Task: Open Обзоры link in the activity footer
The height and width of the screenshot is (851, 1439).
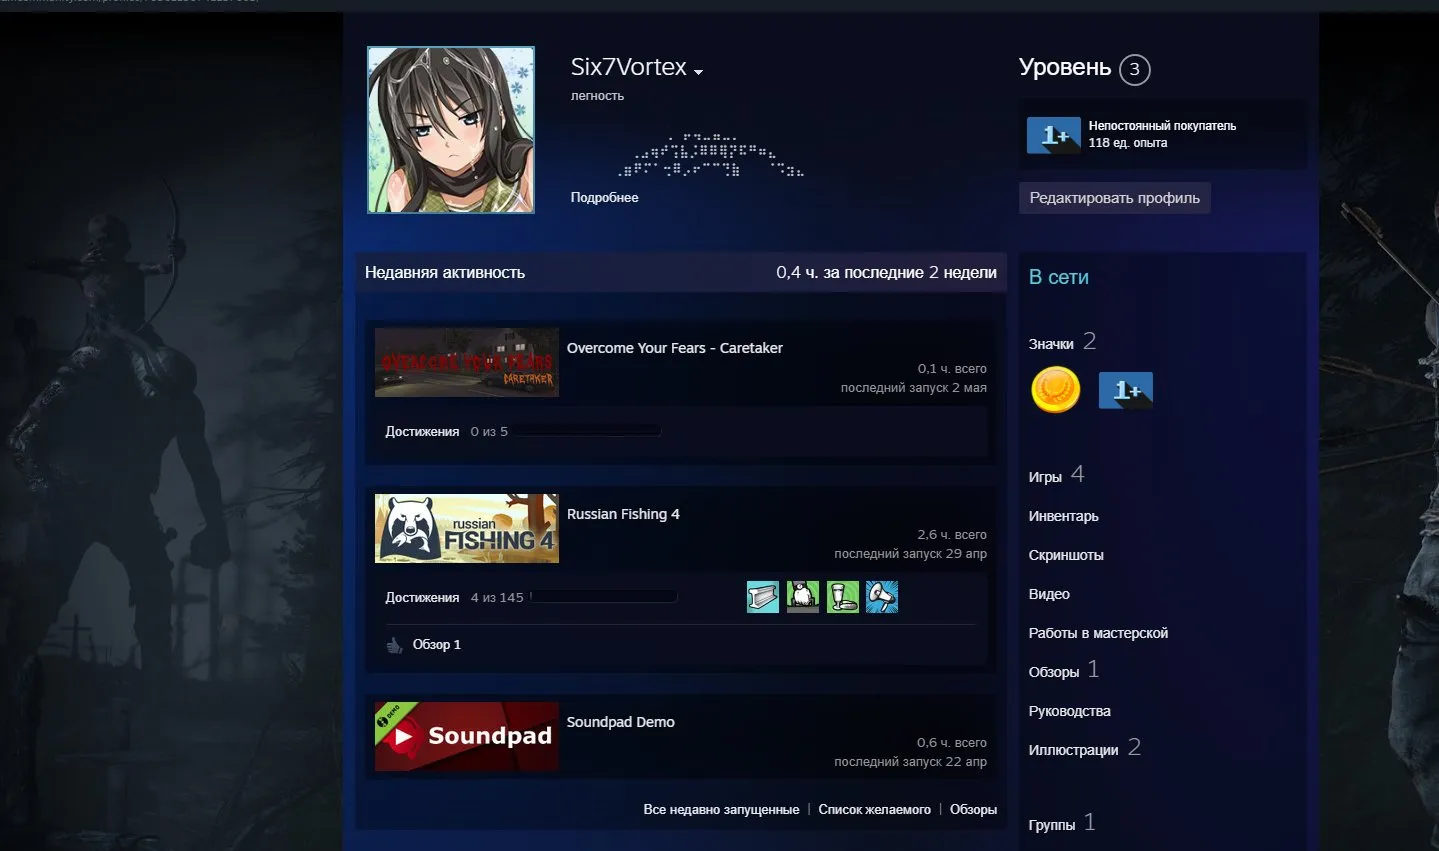Action: (973, 810)
